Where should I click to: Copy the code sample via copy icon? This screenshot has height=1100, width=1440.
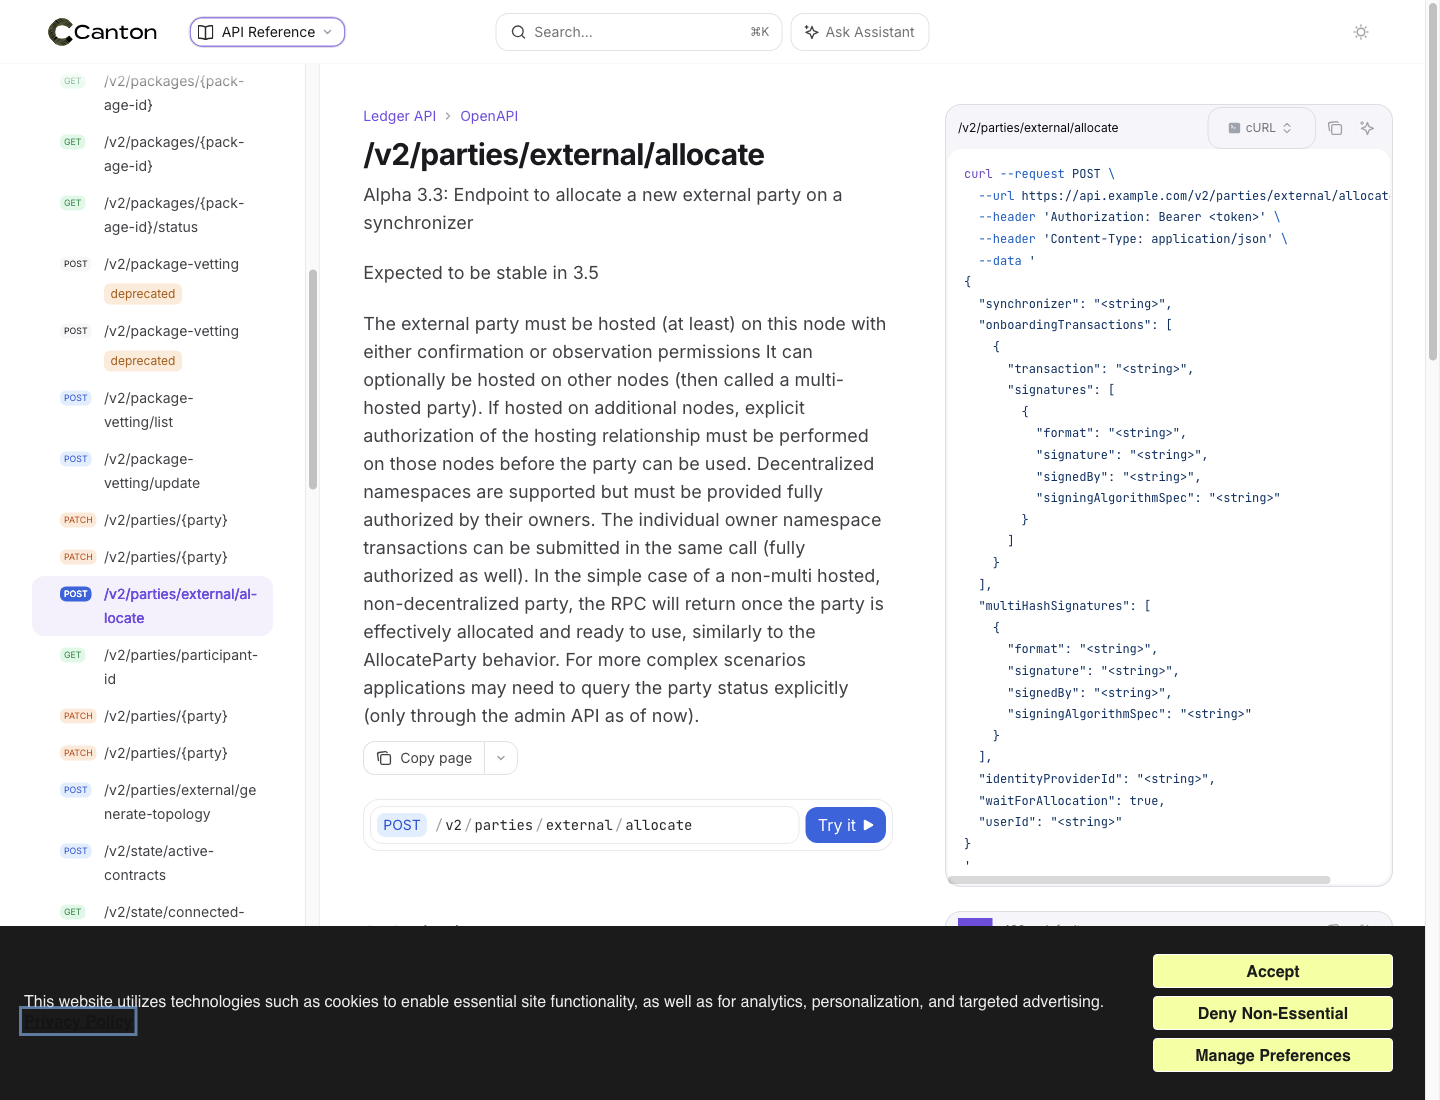[x=1335, y=128]
